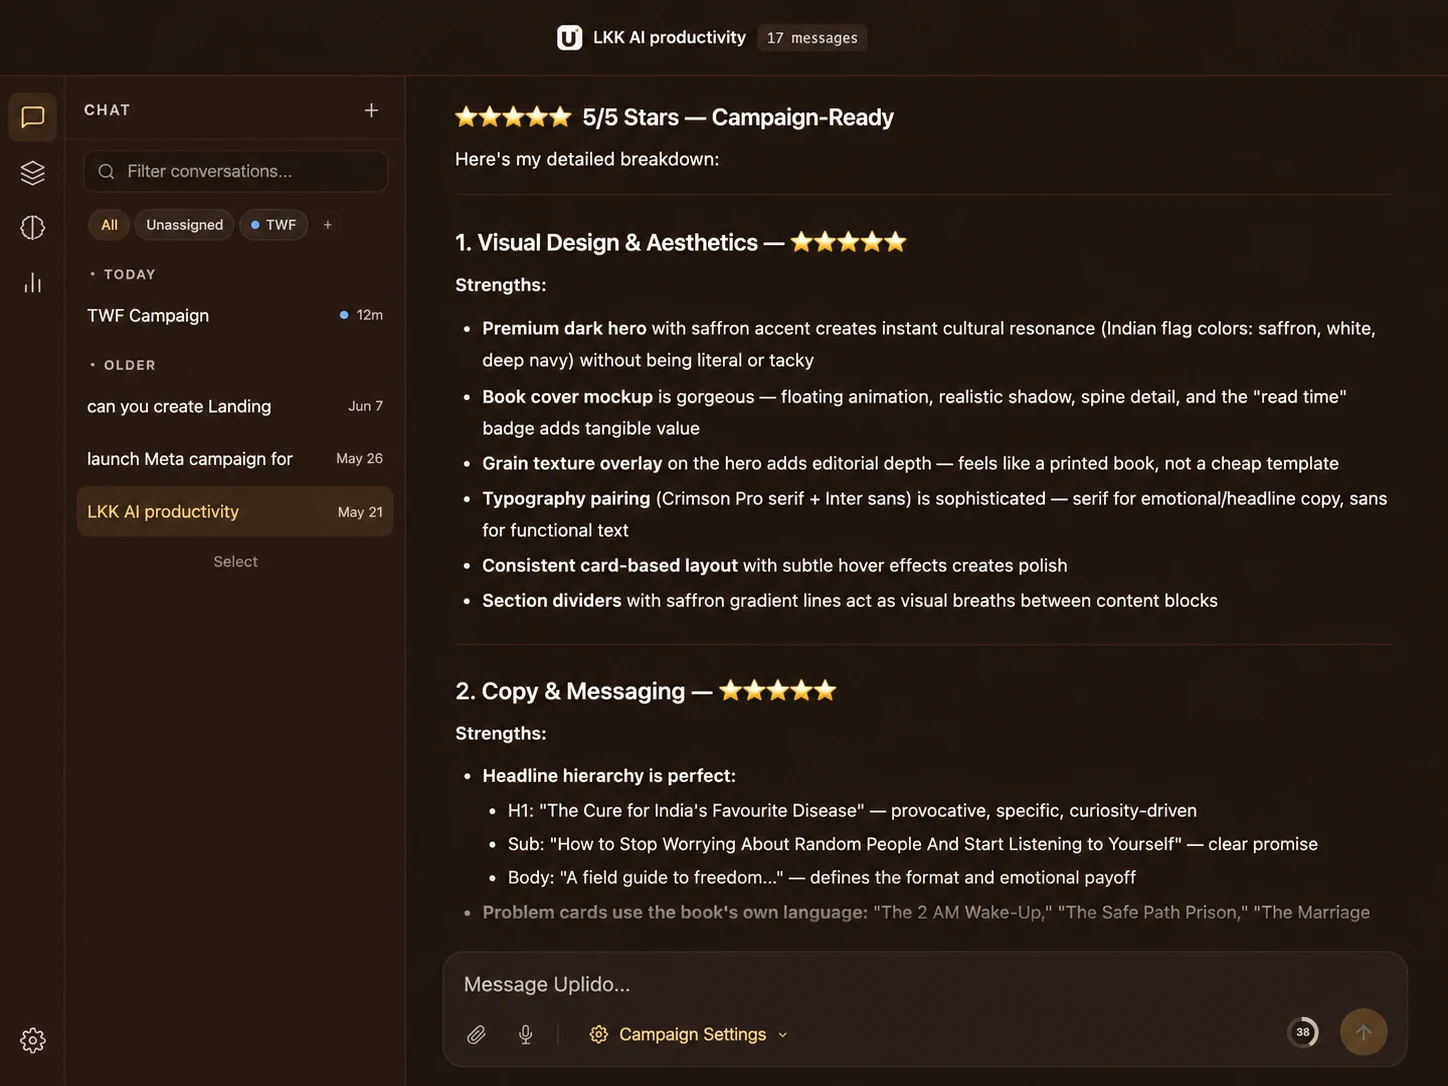Open settings gear in sidebar

tap(33, 1040)
